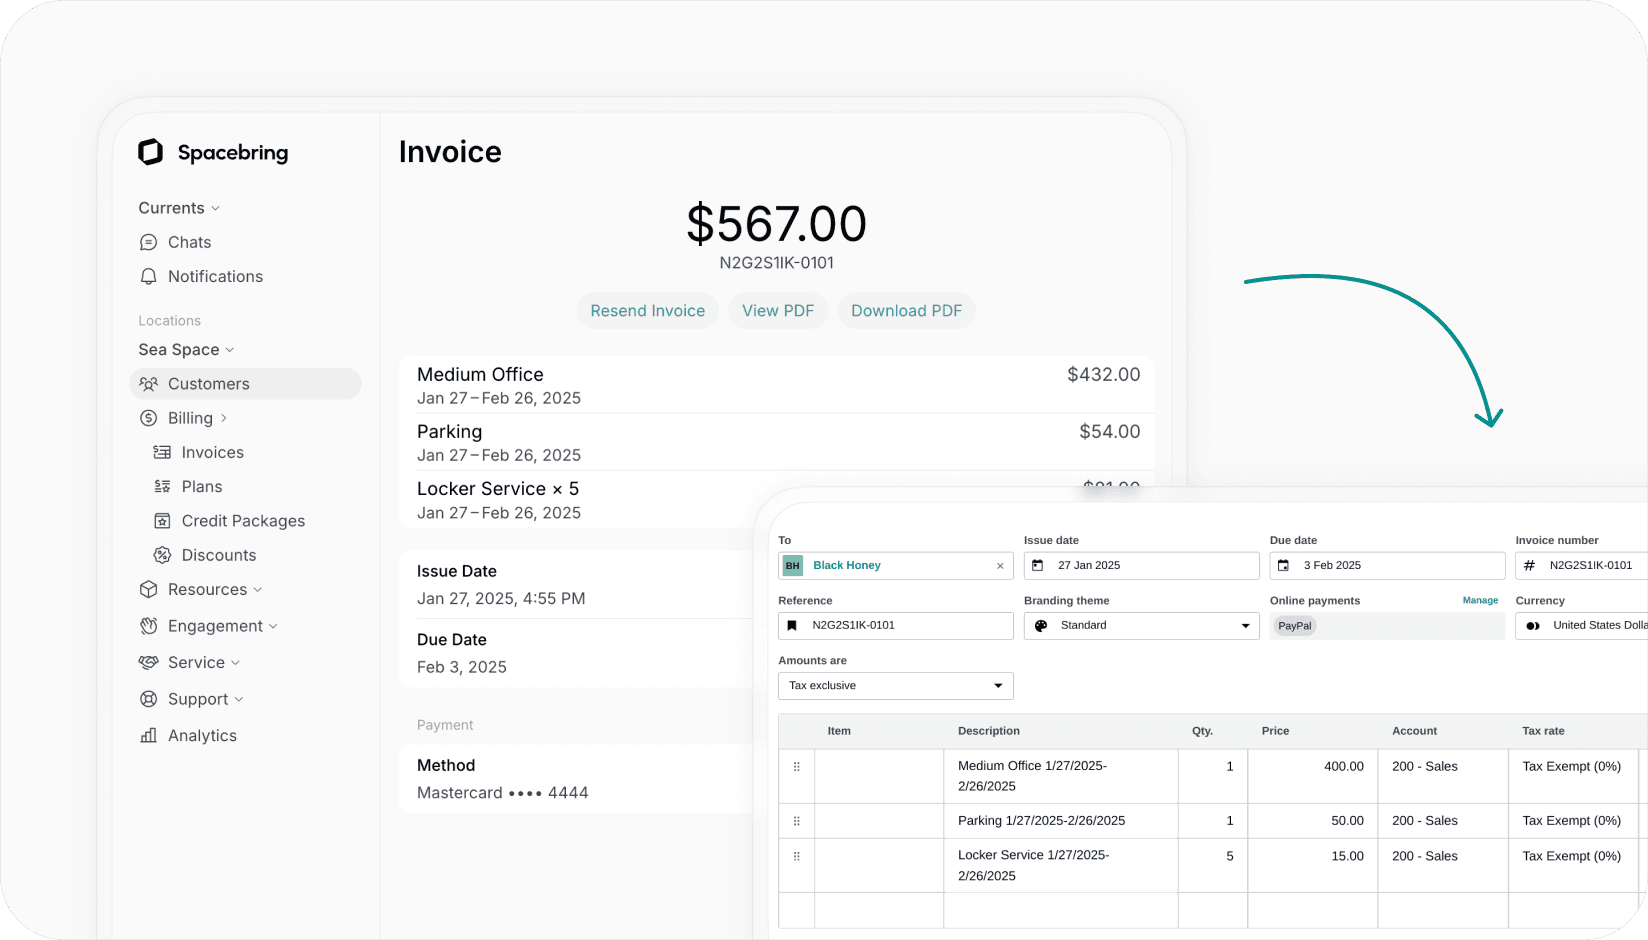Click the Invoices list icon

162,452
